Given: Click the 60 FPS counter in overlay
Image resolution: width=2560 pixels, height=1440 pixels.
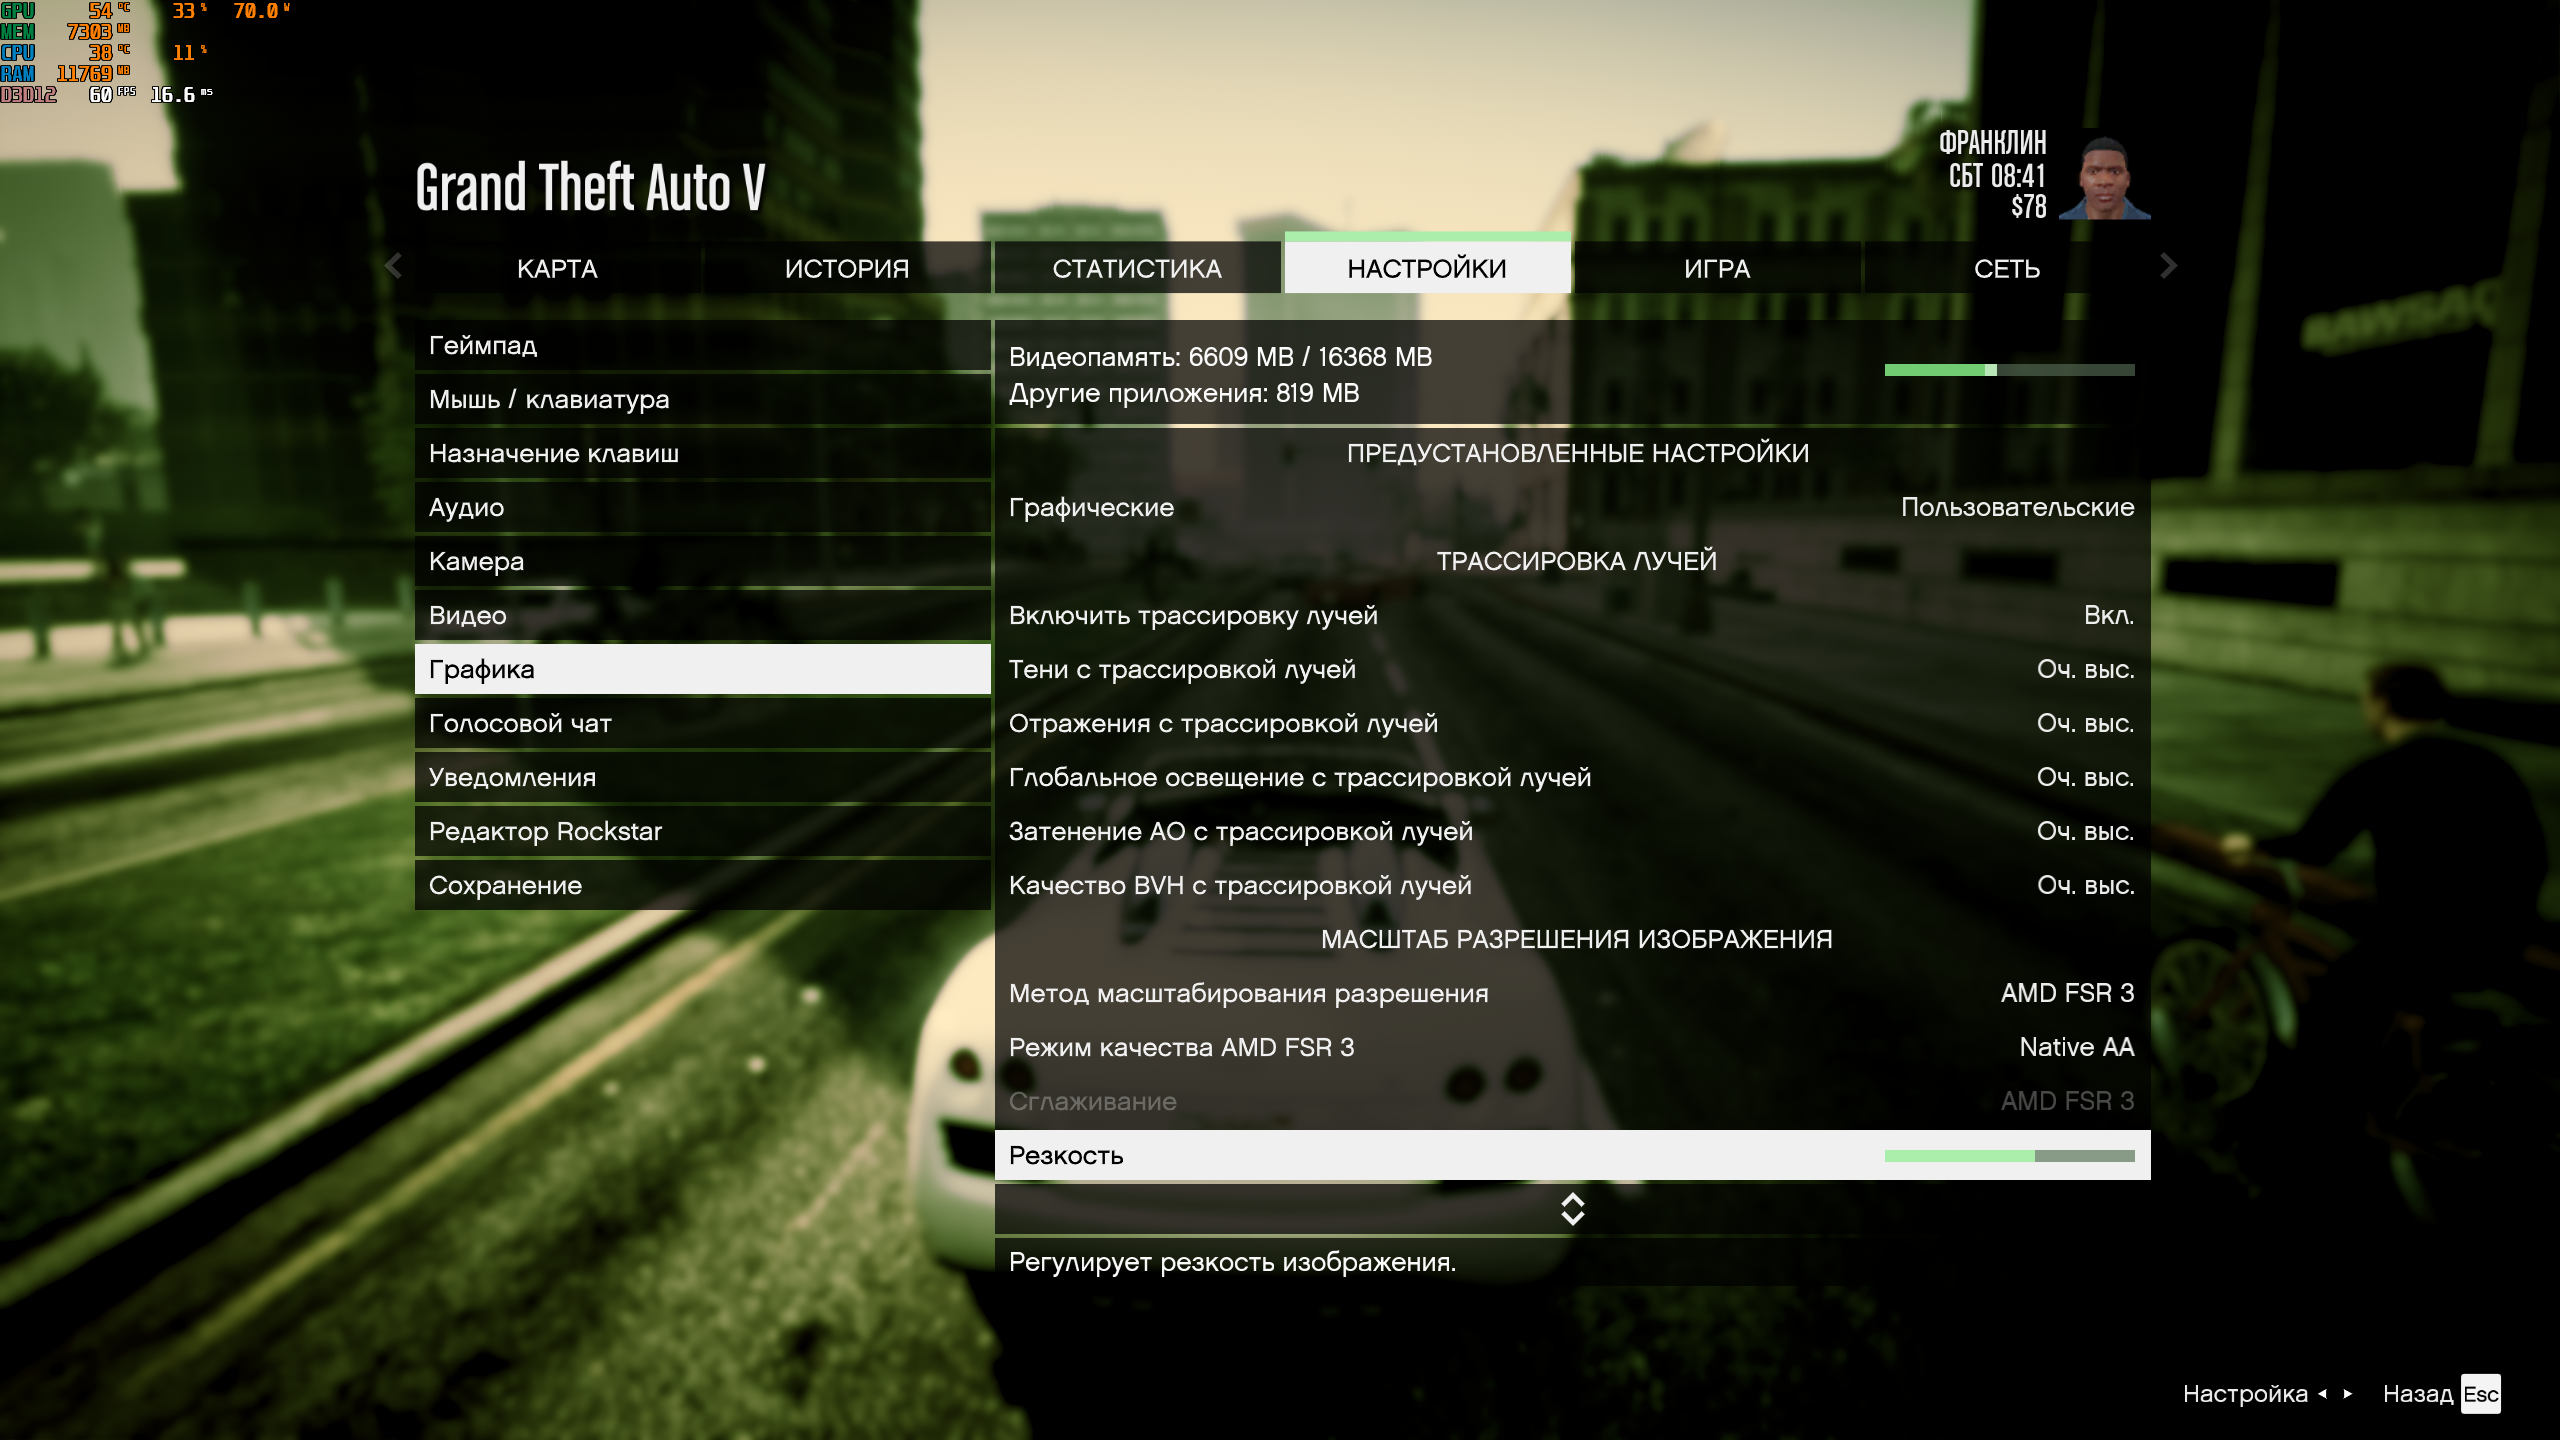Looking at the screenshot, I should point(112,95).
